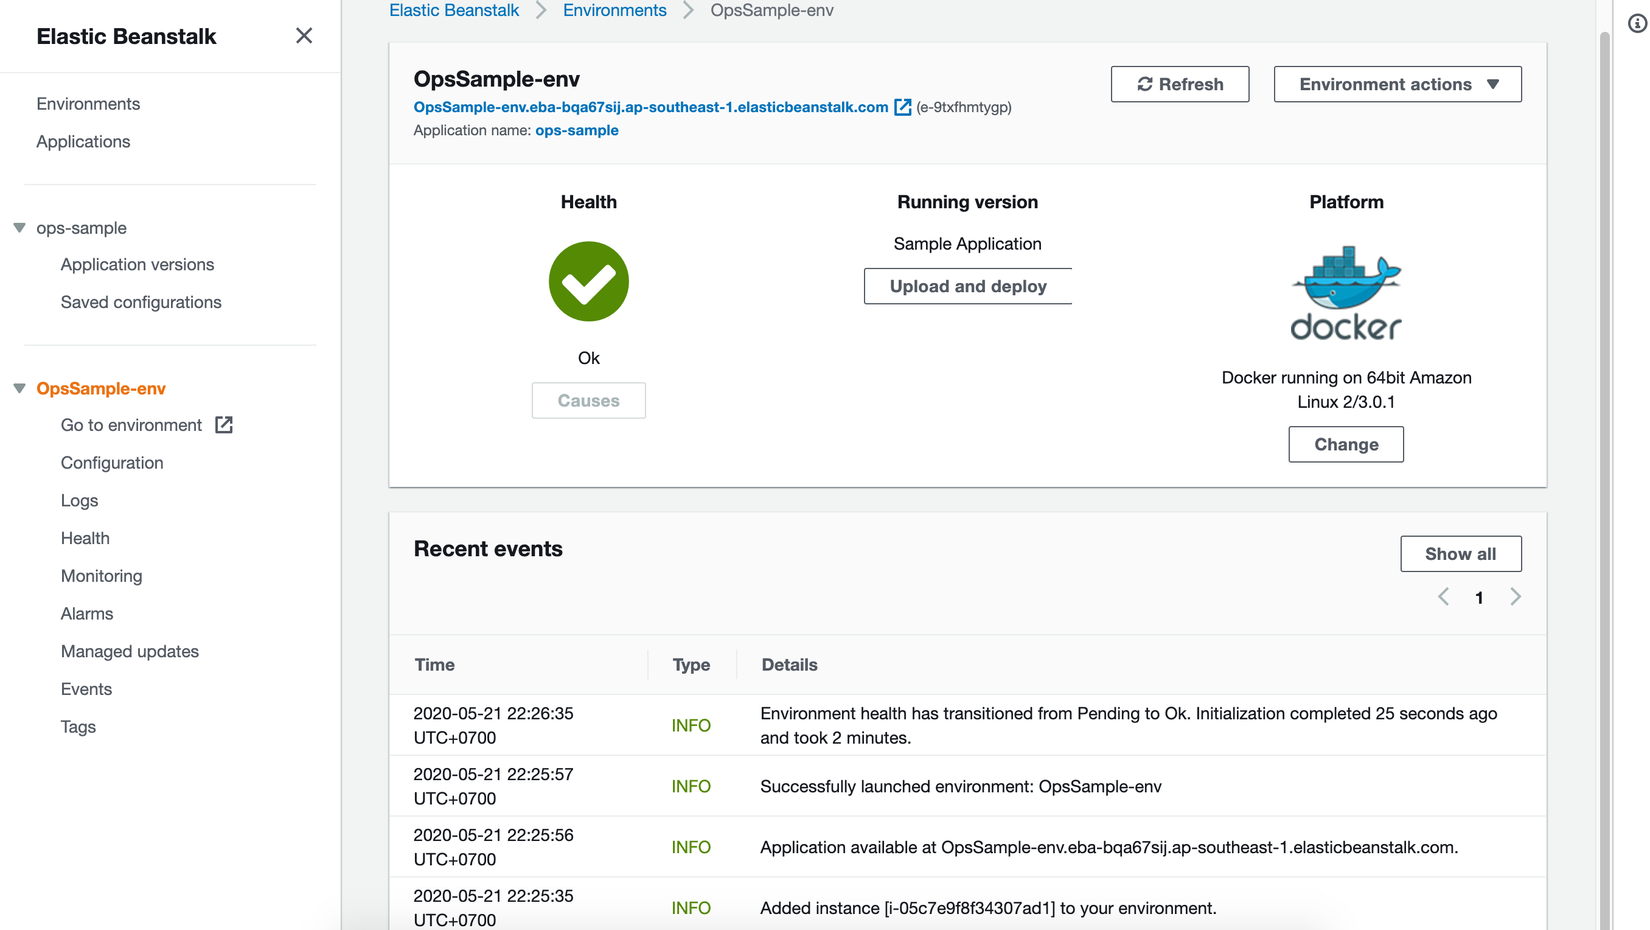Image resolution: width=1650 pixels, height=930 pixels.
Task: Open the Environment actions dropdown
Action: [1397, 84]
